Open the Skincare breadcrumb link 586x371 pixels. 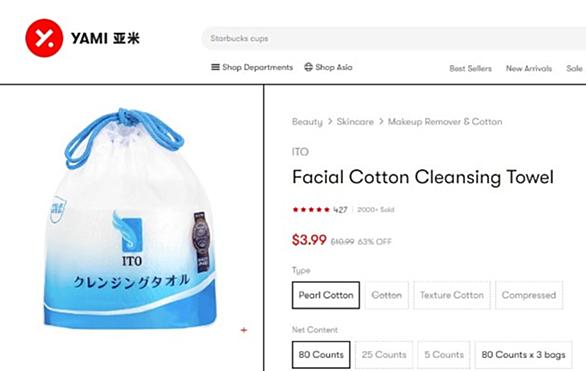point(355,122)
